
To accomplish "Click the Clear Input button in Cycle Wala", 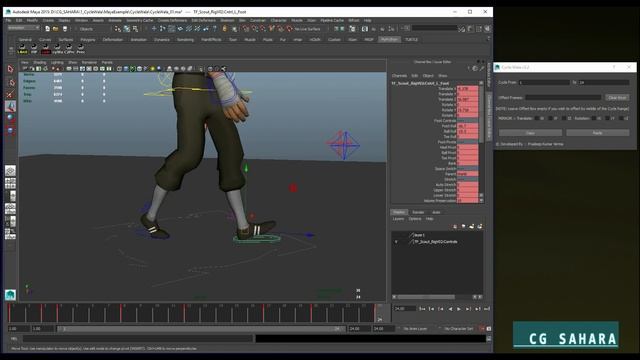I will 617,98.
